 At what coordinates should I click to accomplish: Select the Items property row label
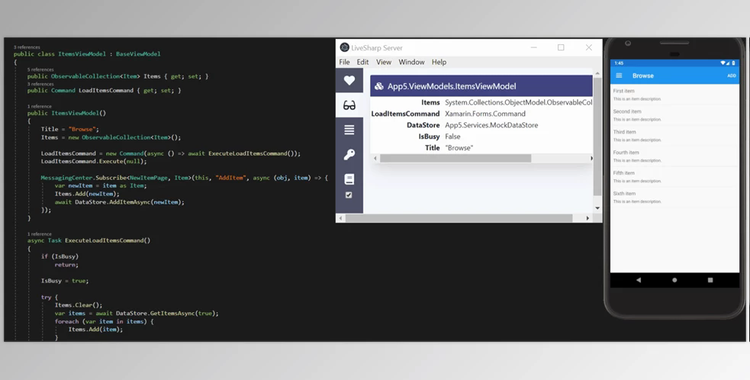(430, 102)
